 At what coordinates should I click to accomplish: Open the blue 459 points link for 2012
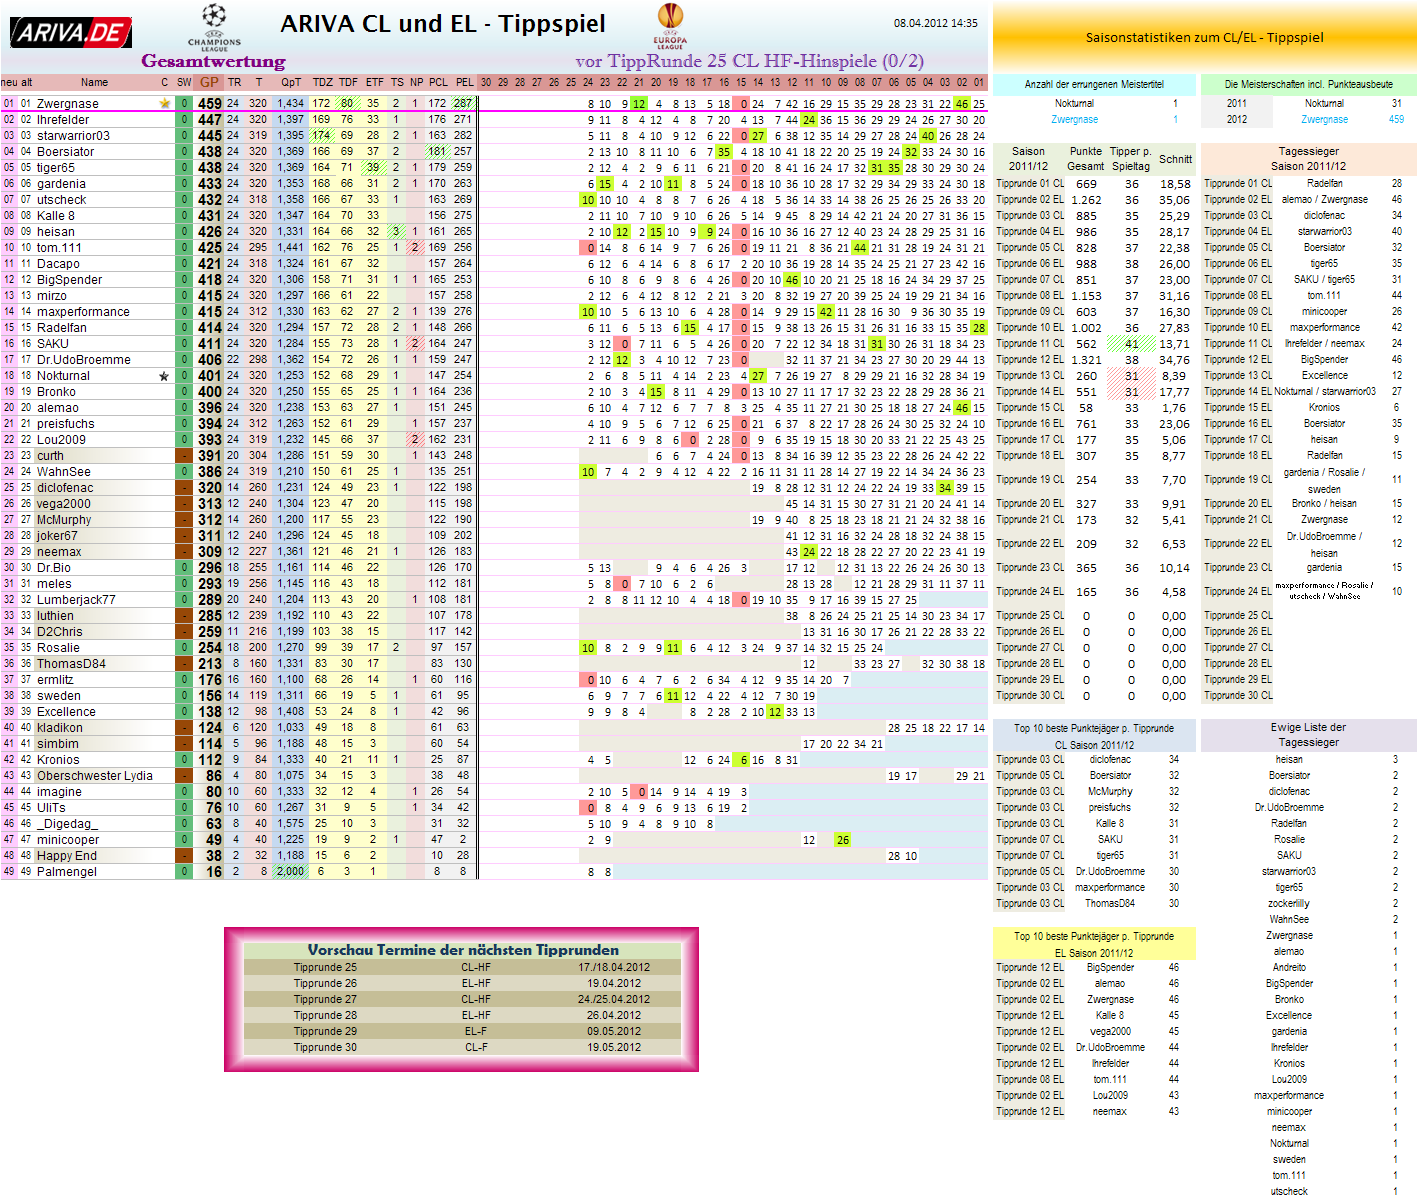[1396, 120]
